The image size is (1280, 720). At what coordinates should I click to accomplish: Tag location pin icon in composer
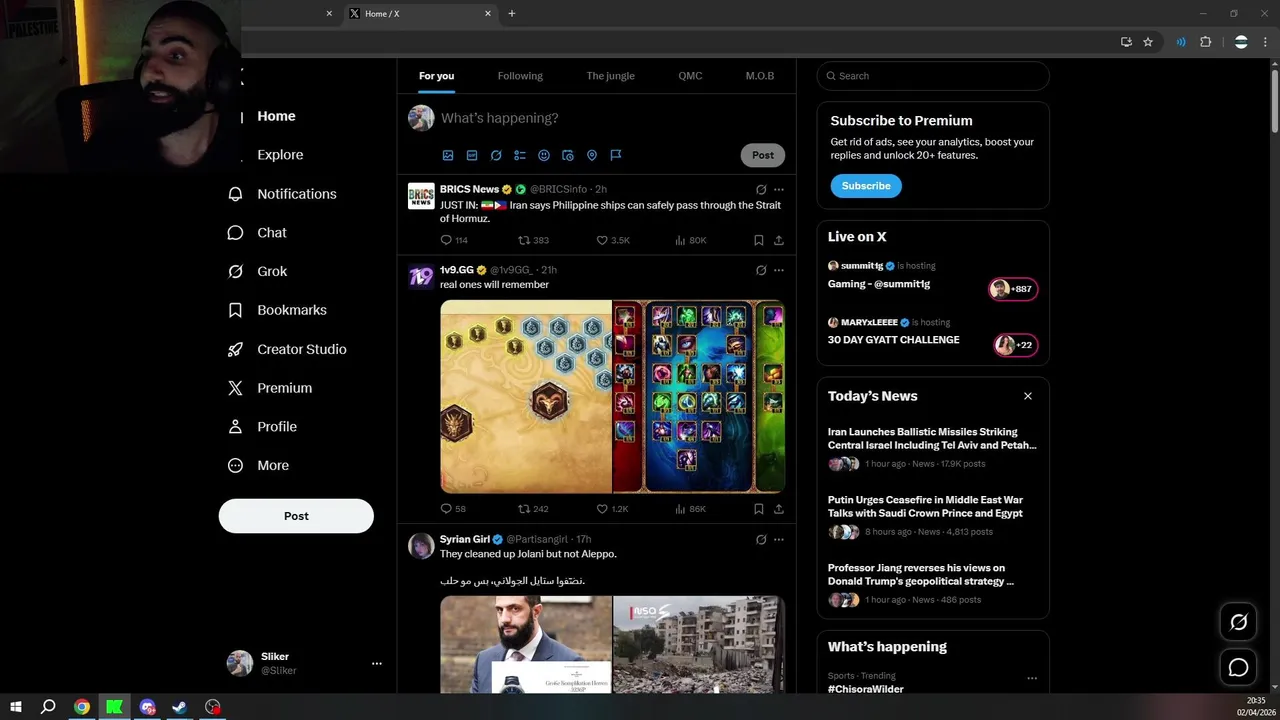tap(592, 155)
